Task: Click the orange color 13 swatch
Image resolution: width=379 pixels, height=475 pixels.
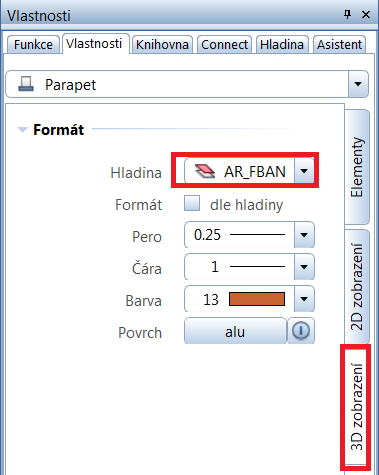Action: pos(257,299)
